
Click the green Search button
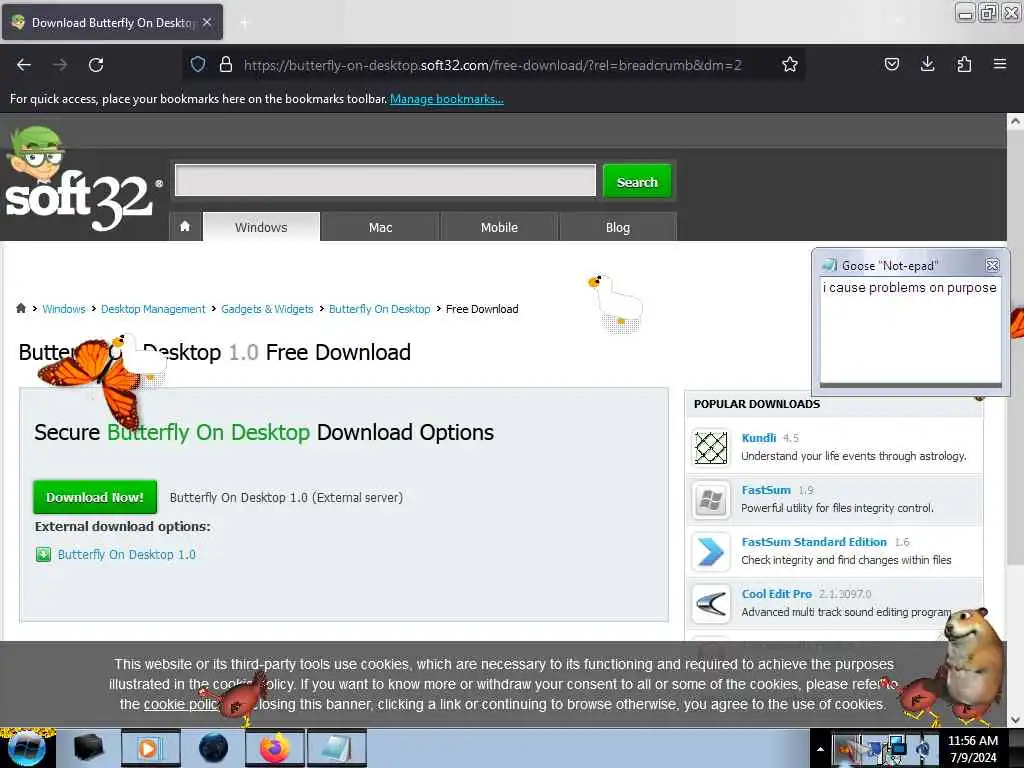click(x=637, y=181)
